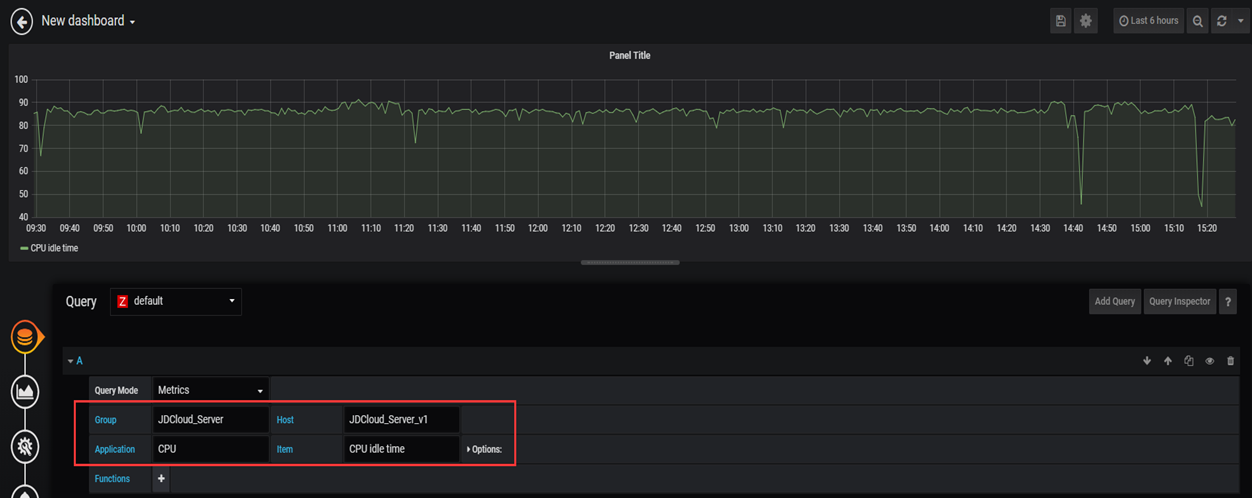Screen dimensions: 1252x498
Task: Toggle query A visibility eye icon
Action: 1209,361
